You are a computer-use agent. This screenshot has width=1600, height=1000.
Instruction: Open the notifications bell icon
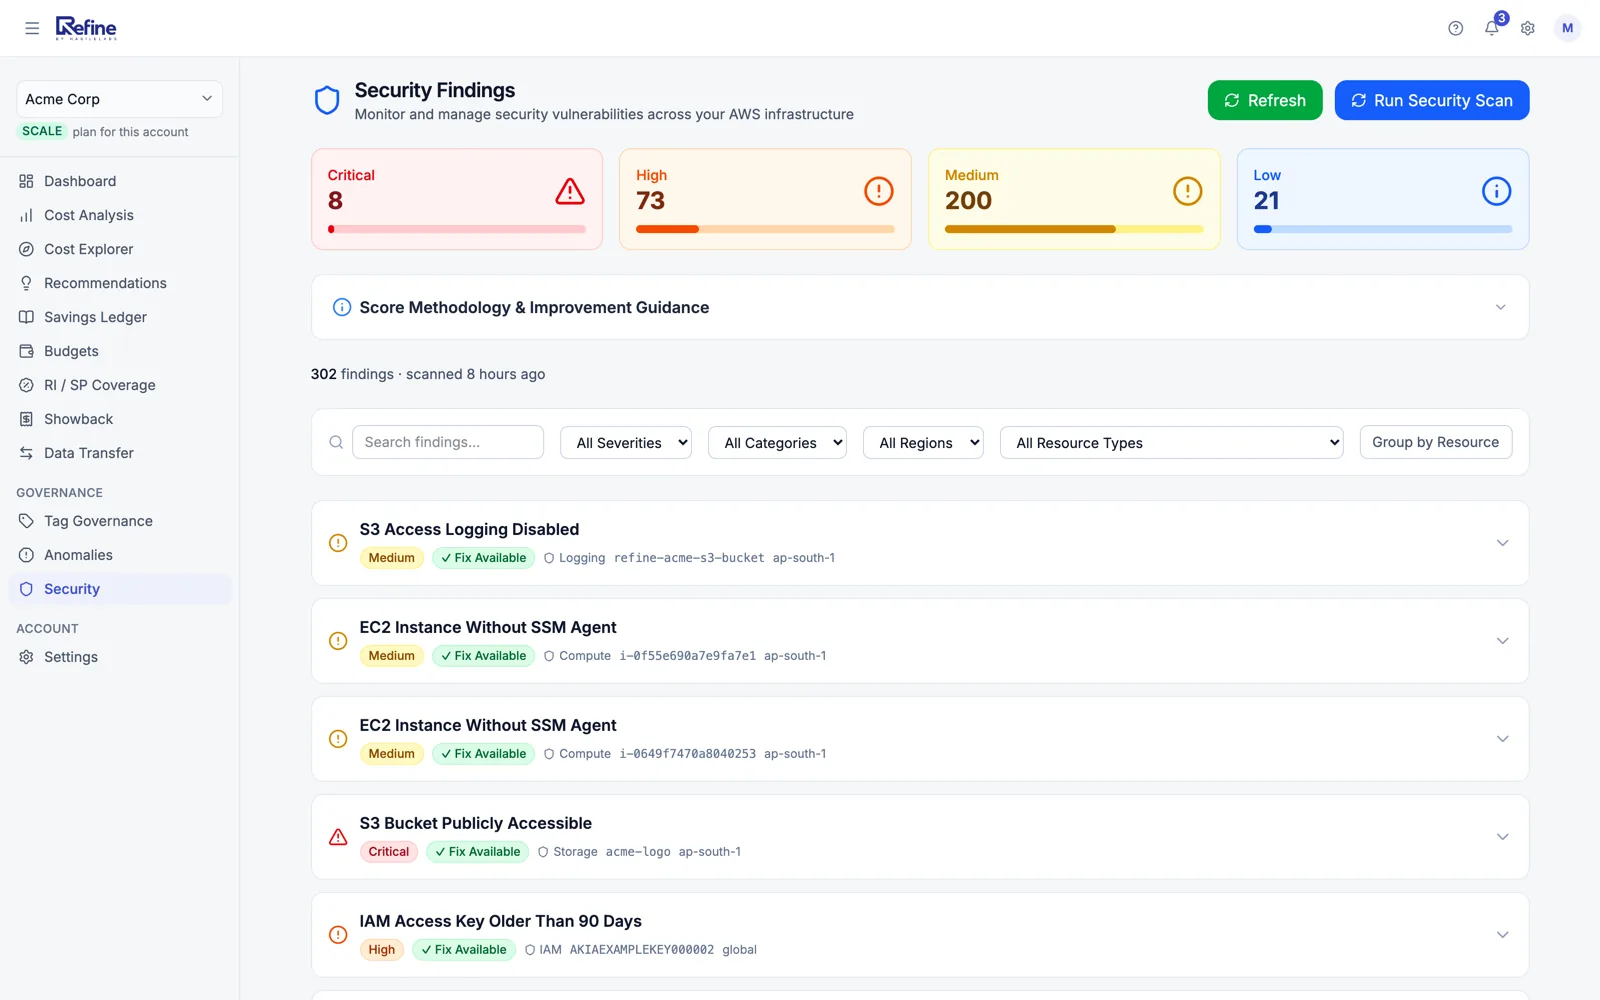(x=1492, y=28)
